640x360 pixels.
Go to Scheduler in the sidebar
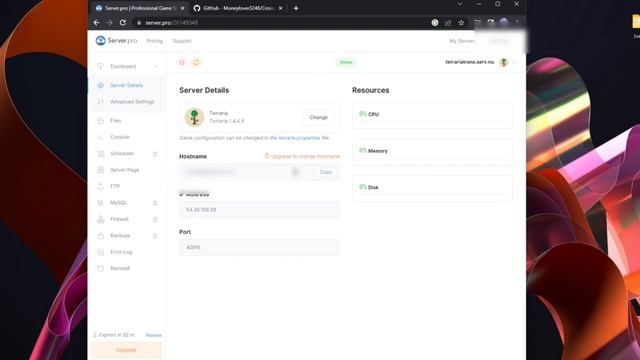tap(122, 153)
